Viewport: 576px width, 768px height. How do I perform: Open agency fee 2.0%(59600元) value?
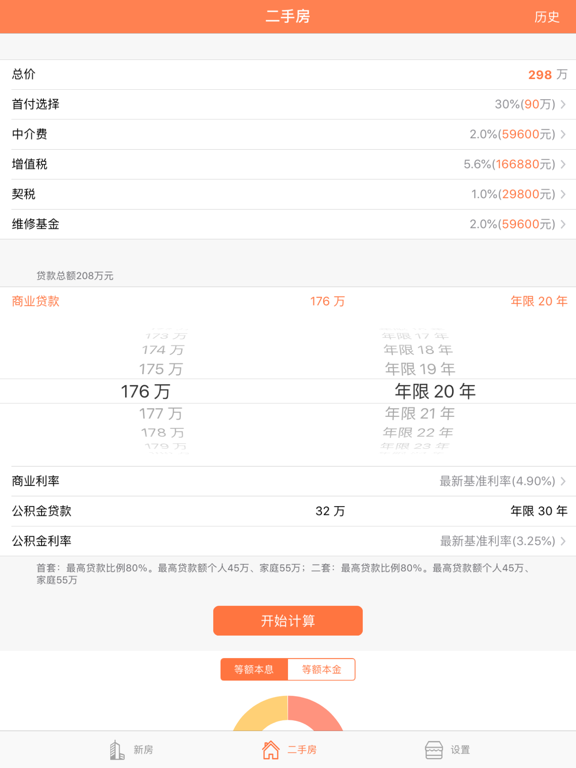pos(512,134)
